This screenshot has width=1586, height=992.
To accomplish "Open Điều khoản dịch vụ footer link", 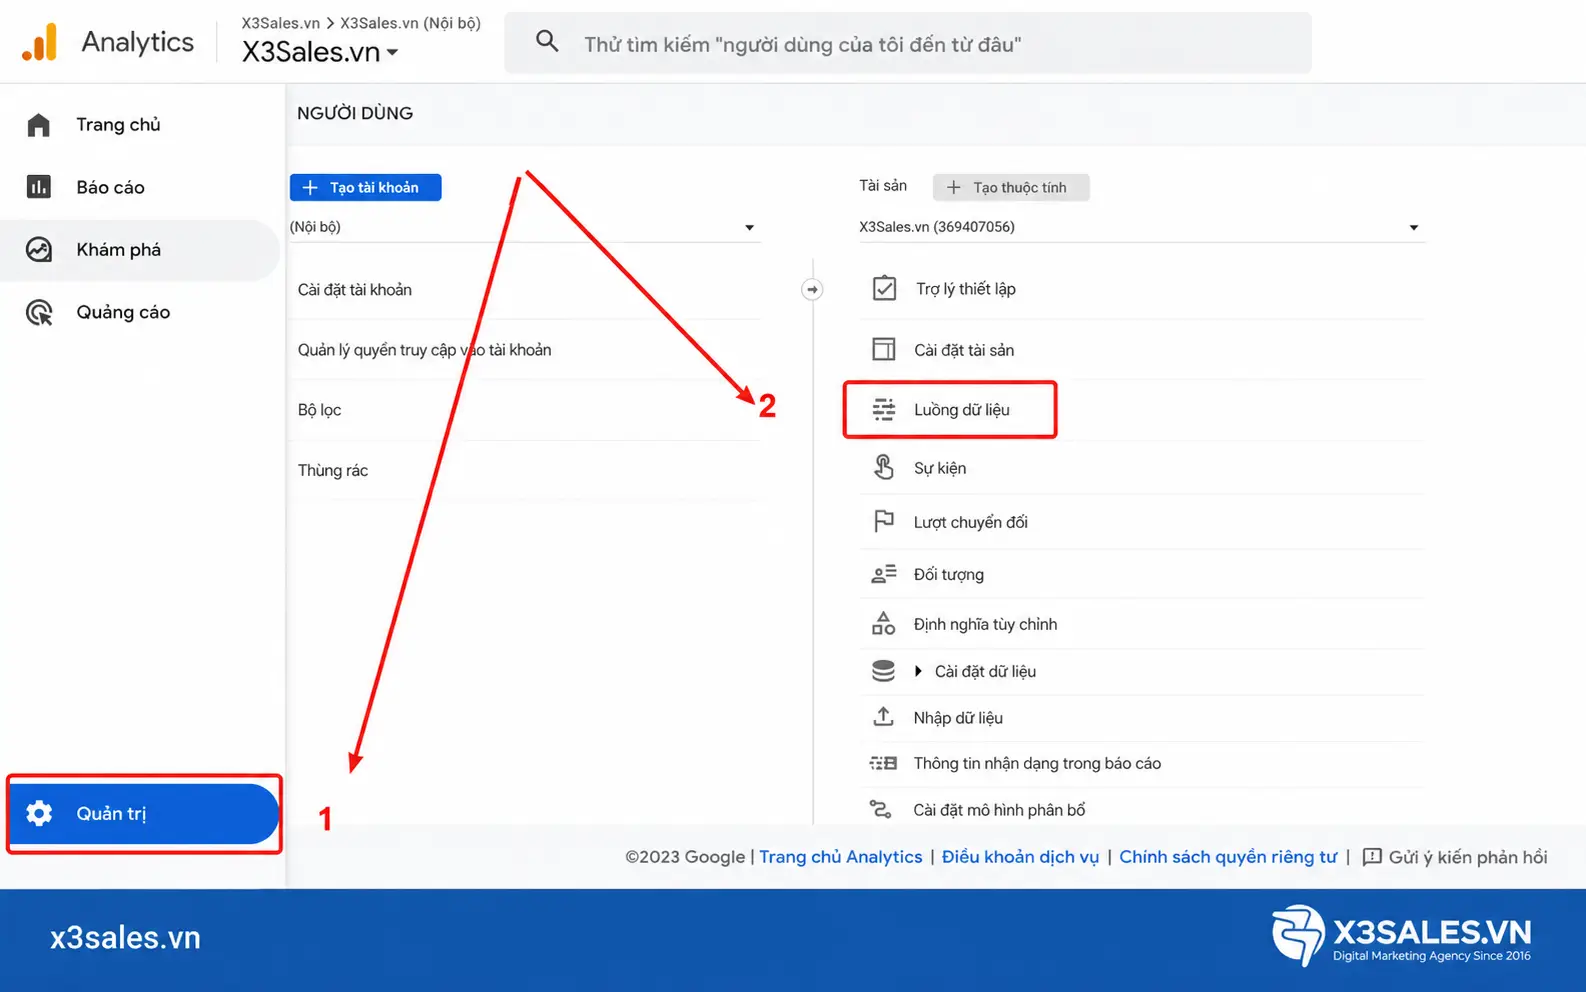I will pyautogui.click(x=1020, y=857).
